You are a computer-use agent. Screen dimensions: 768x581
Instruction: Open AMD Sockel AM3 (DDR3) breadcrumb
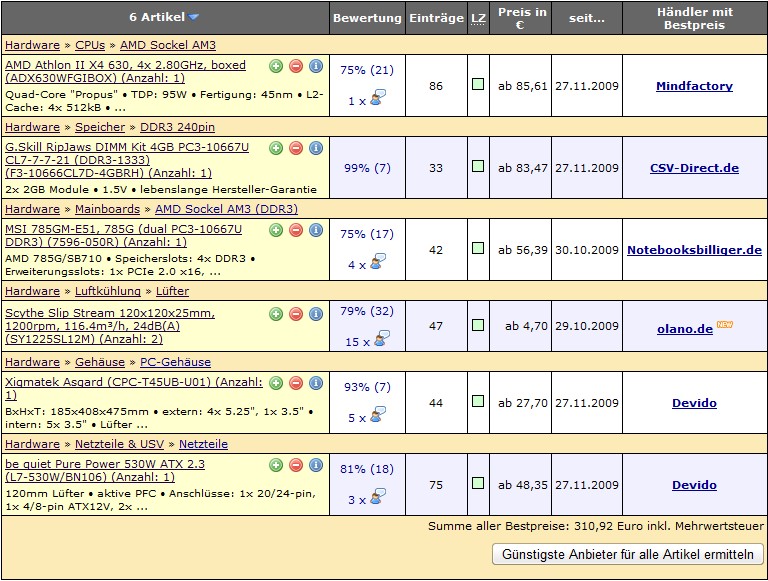point(226,209)
